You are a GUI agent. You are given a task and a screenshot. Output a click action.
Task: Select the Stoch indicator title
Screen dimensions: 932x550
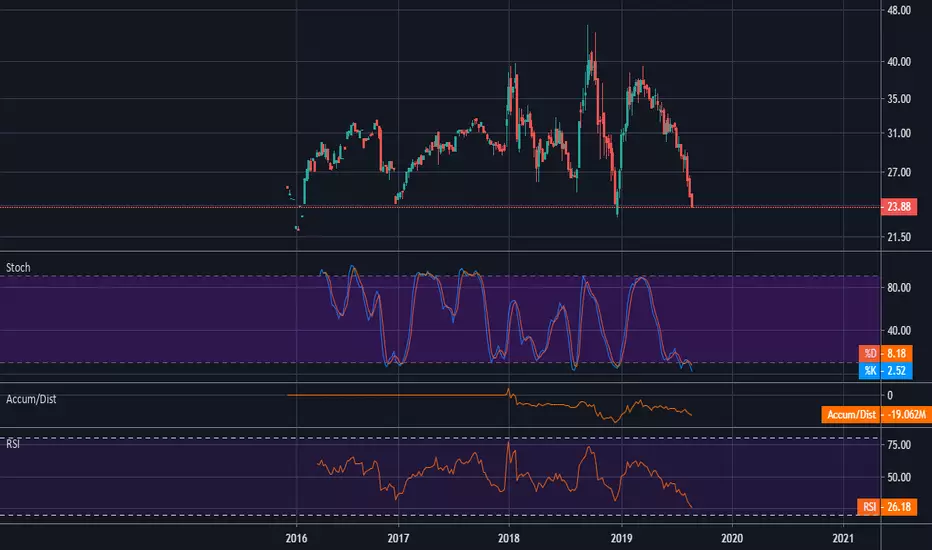18,268
